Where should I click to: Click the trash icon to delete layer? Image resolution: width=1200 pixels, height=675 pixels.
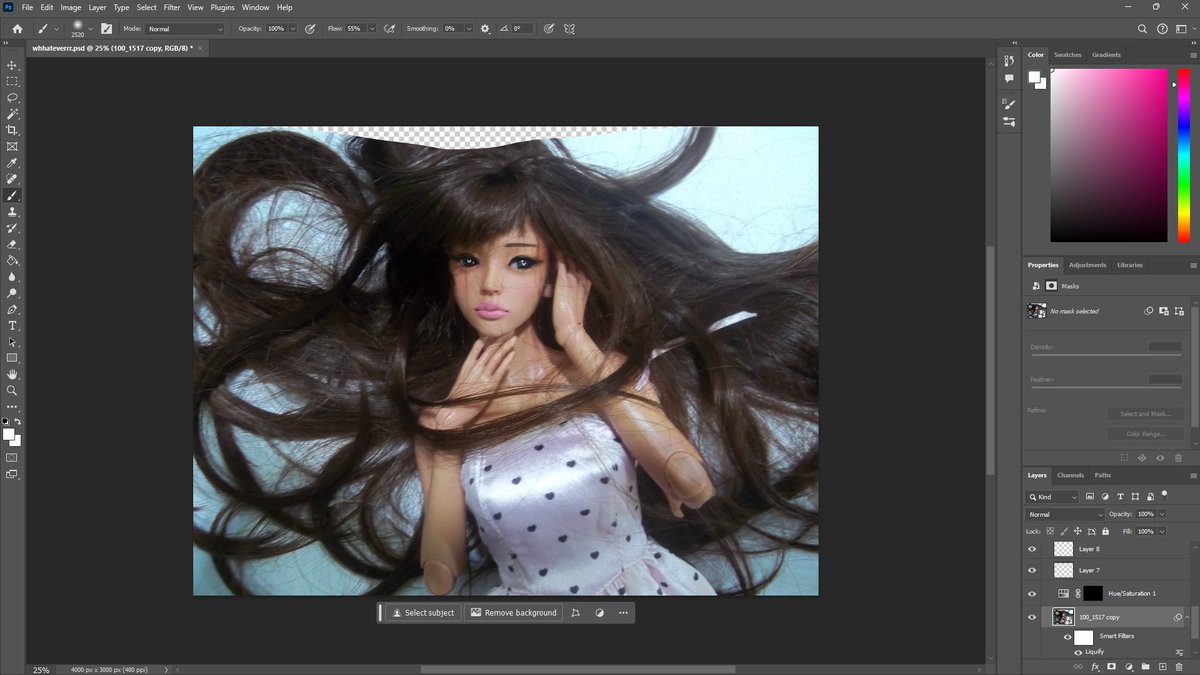[x=1180, y=666]
